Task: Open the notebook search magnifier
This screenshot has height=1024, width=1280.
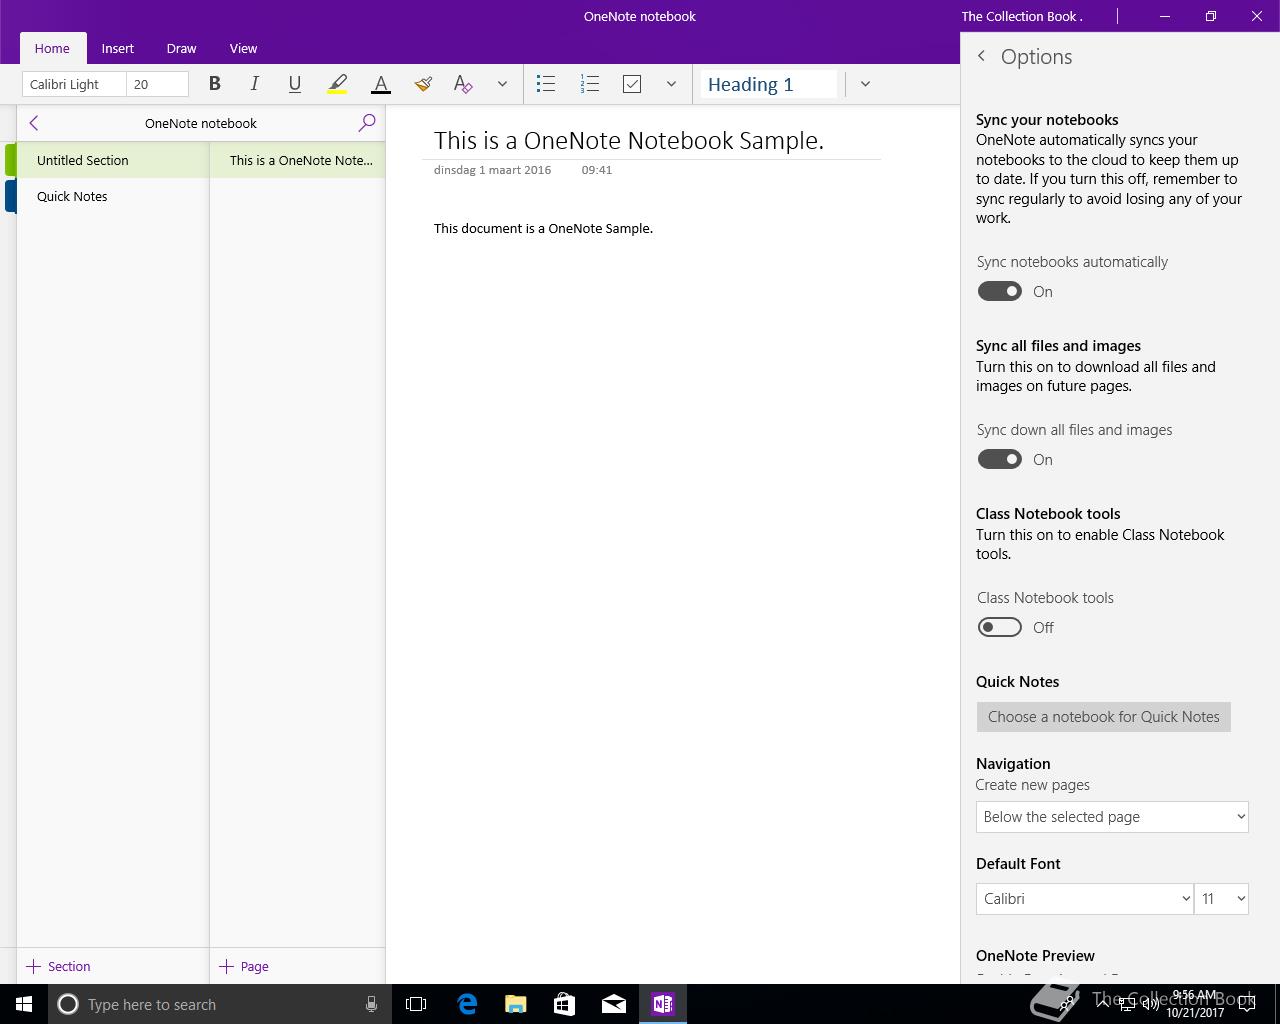Action: [x=367, y=123]
